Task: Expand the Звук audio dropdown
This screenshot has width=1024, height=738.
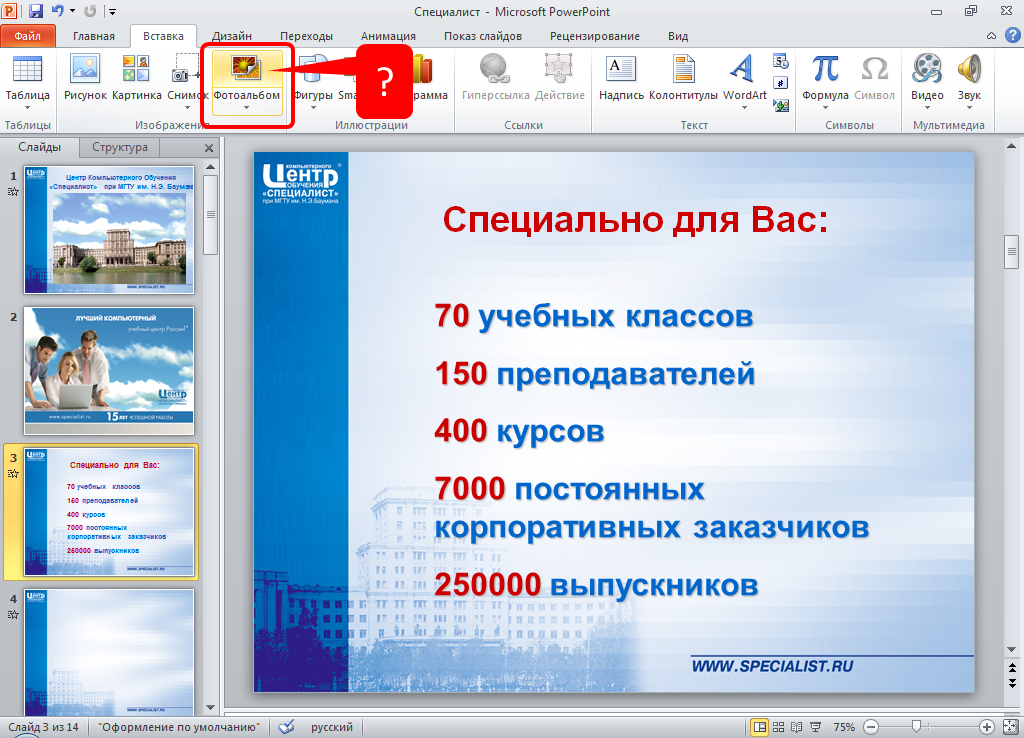Action: click(969, 108)
